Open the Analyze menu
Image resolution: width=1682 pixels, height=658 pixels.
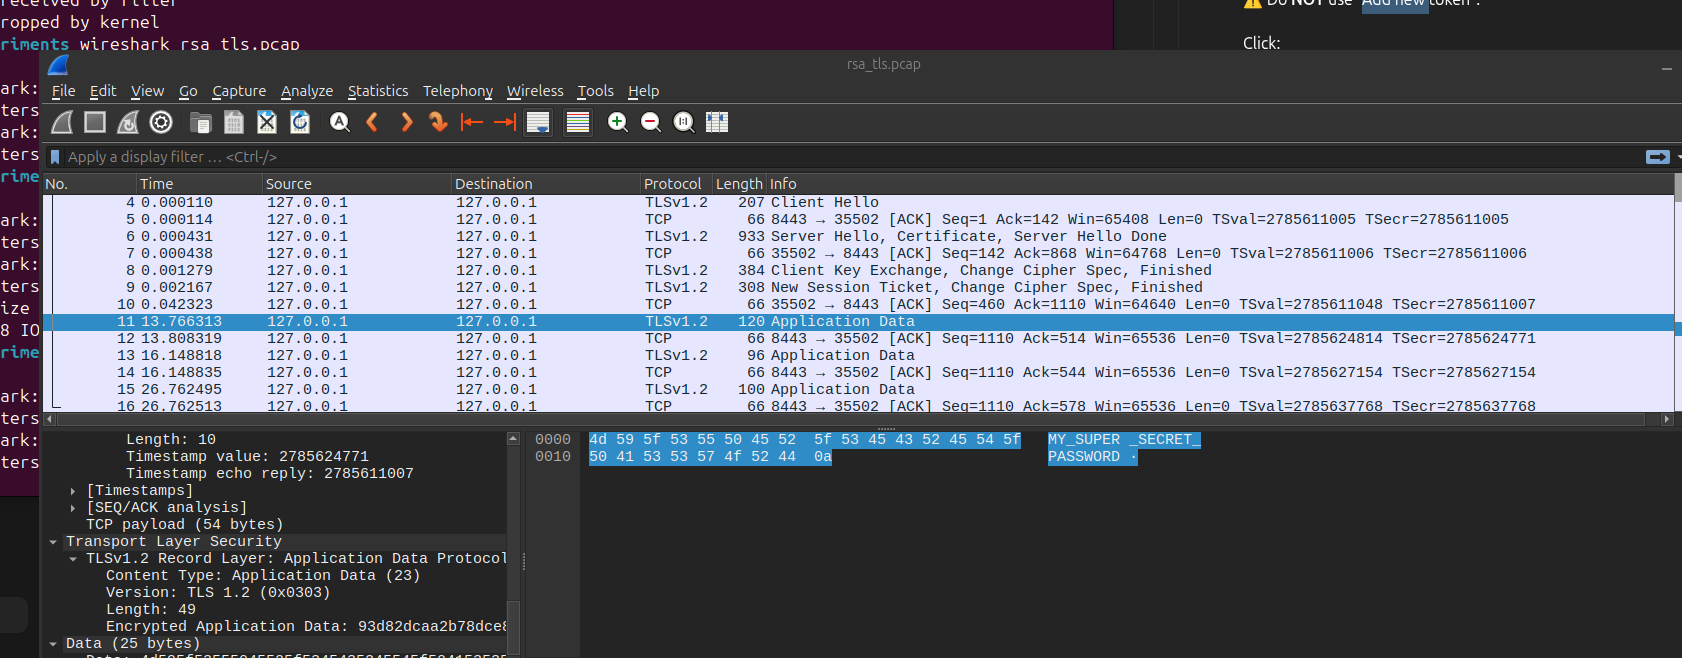tap(306, 91)
